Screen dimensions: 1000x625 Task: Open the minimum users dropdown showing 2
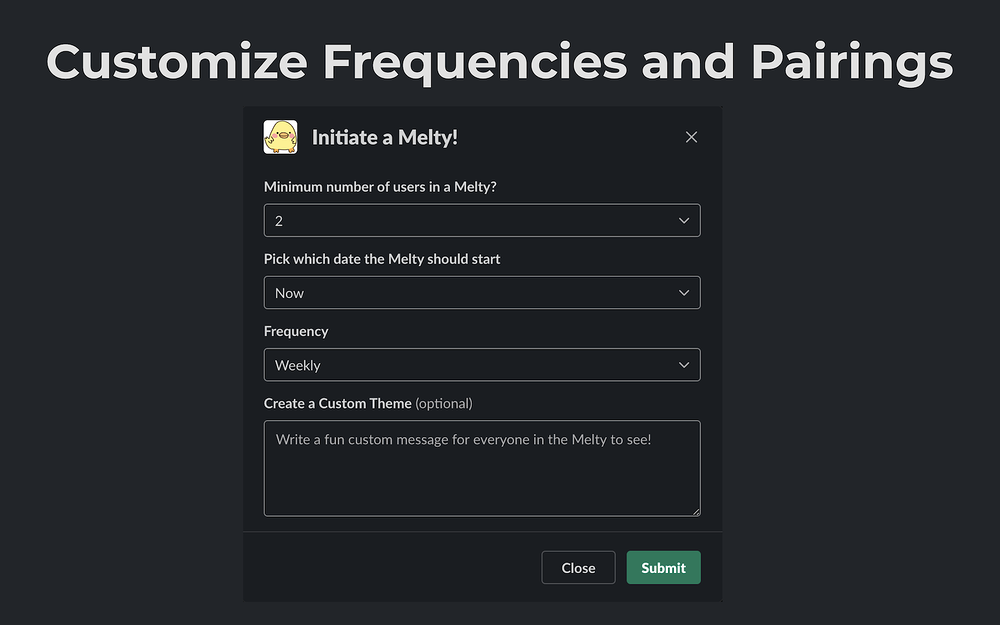[482, 221]
